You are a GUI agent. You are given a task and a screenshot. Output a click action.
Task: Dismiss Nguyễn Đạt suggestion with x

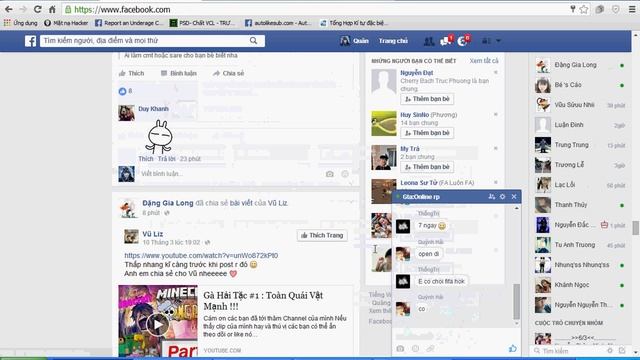[496, 73]
